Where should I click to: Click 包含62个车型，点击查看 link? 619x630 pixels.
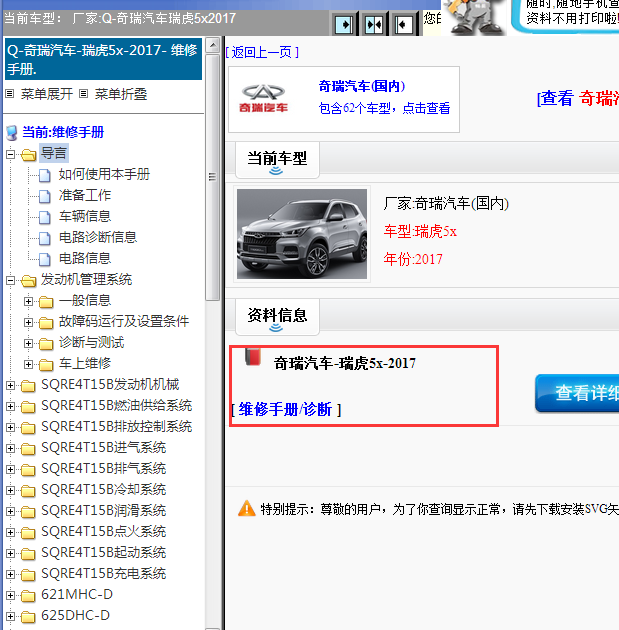[x=384, y=108]
